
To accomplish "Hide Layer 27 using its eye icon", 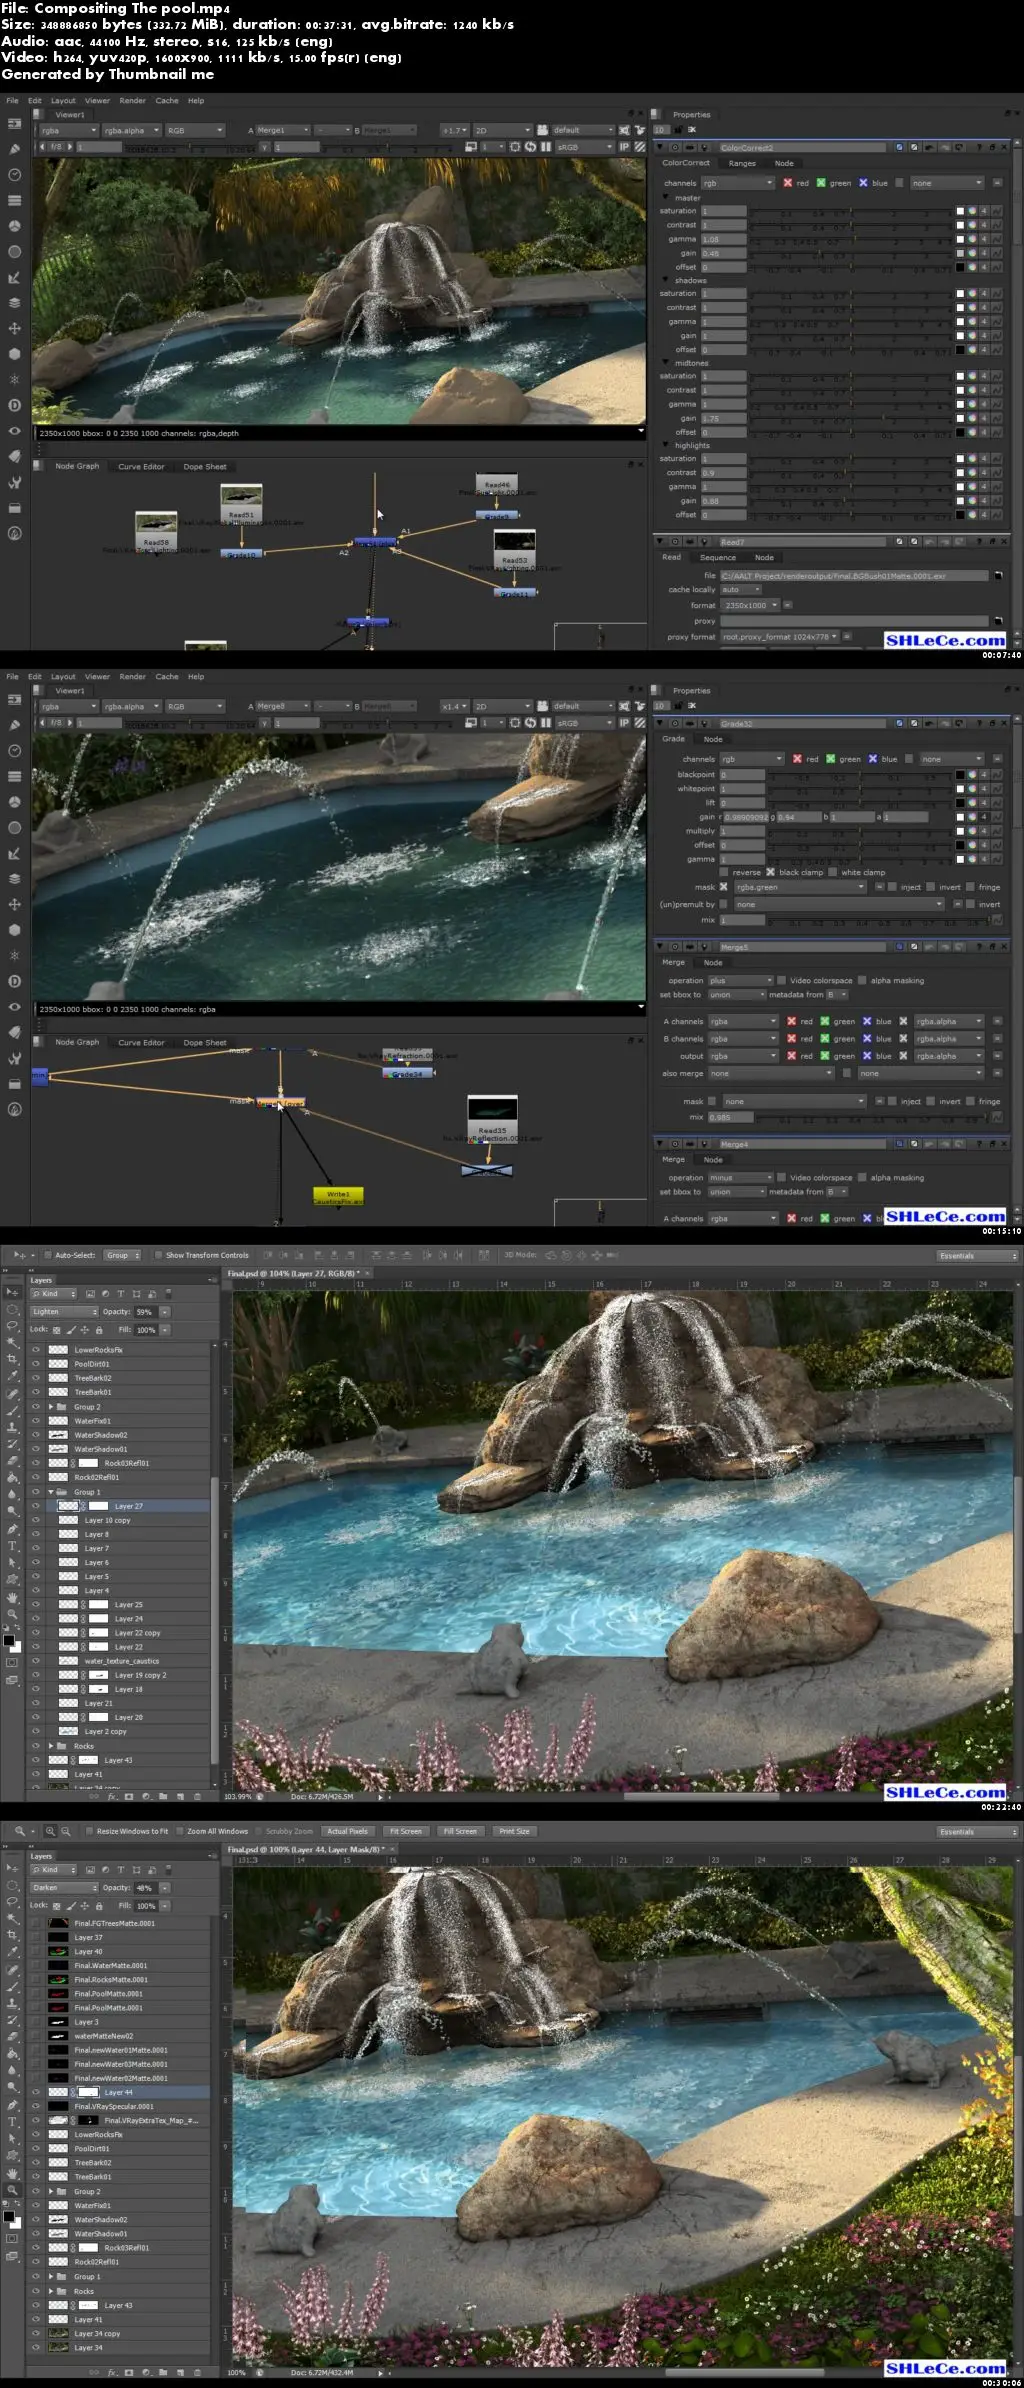I will tap(36, 1506).
